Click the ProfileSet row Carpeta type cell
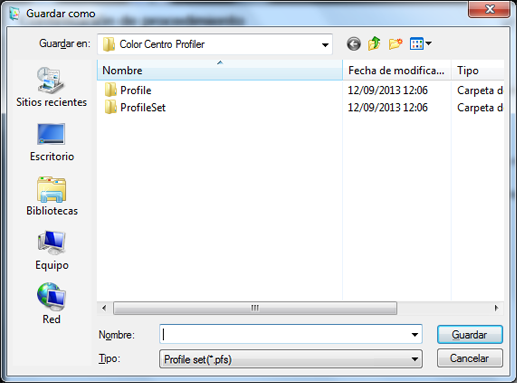Viewport: 517px width, 383px height. tap(480, 108)
